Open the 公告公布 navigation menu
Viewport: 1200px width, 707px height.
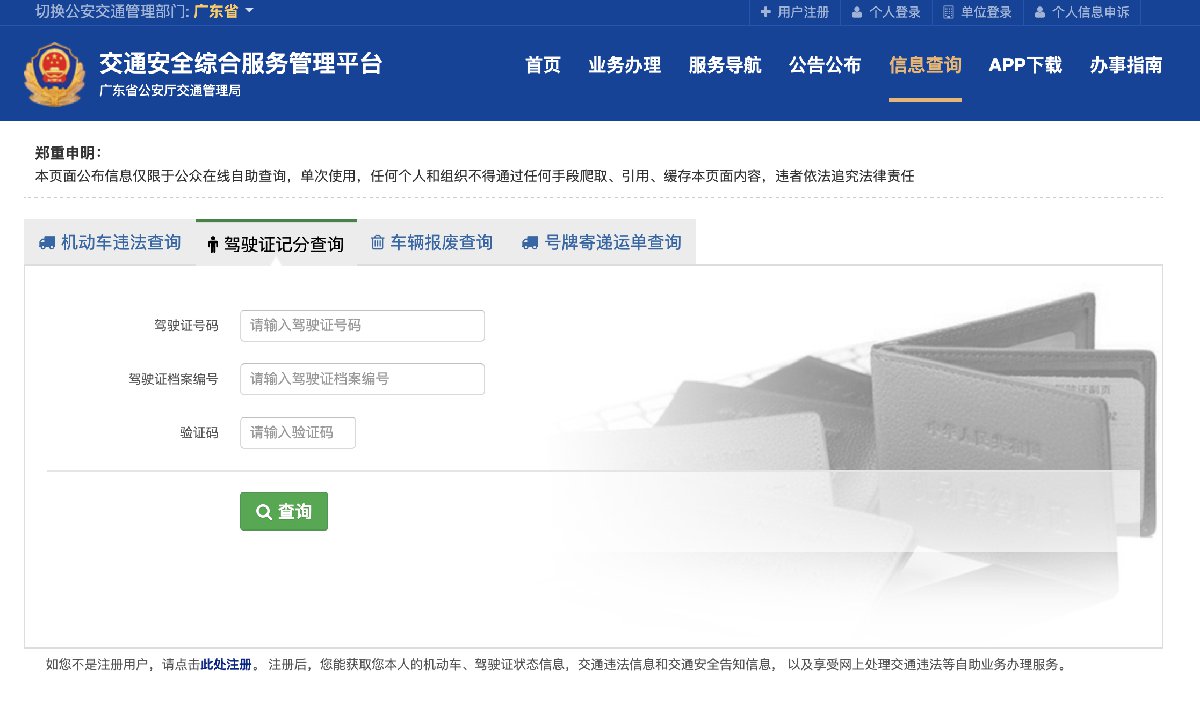coord(825,65)
